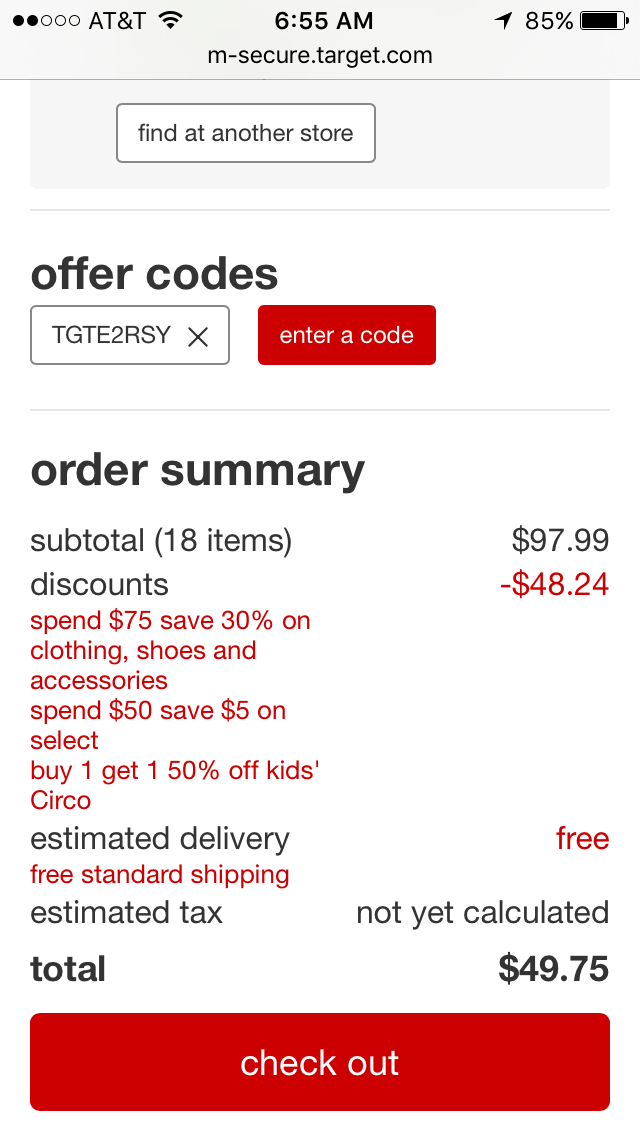Tap the free standard shipping text

pyautogui.click(x=159, y=874)
